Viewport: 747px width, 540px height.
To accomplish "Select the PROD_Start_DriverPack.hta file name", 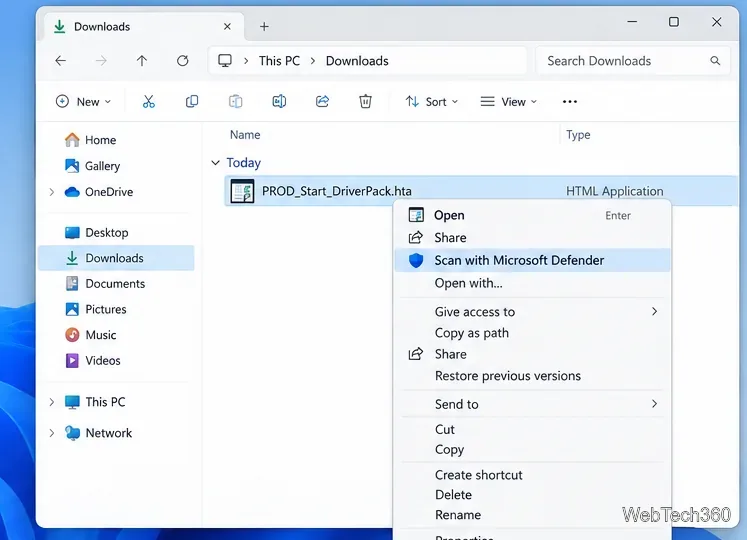I will point(336,191).
